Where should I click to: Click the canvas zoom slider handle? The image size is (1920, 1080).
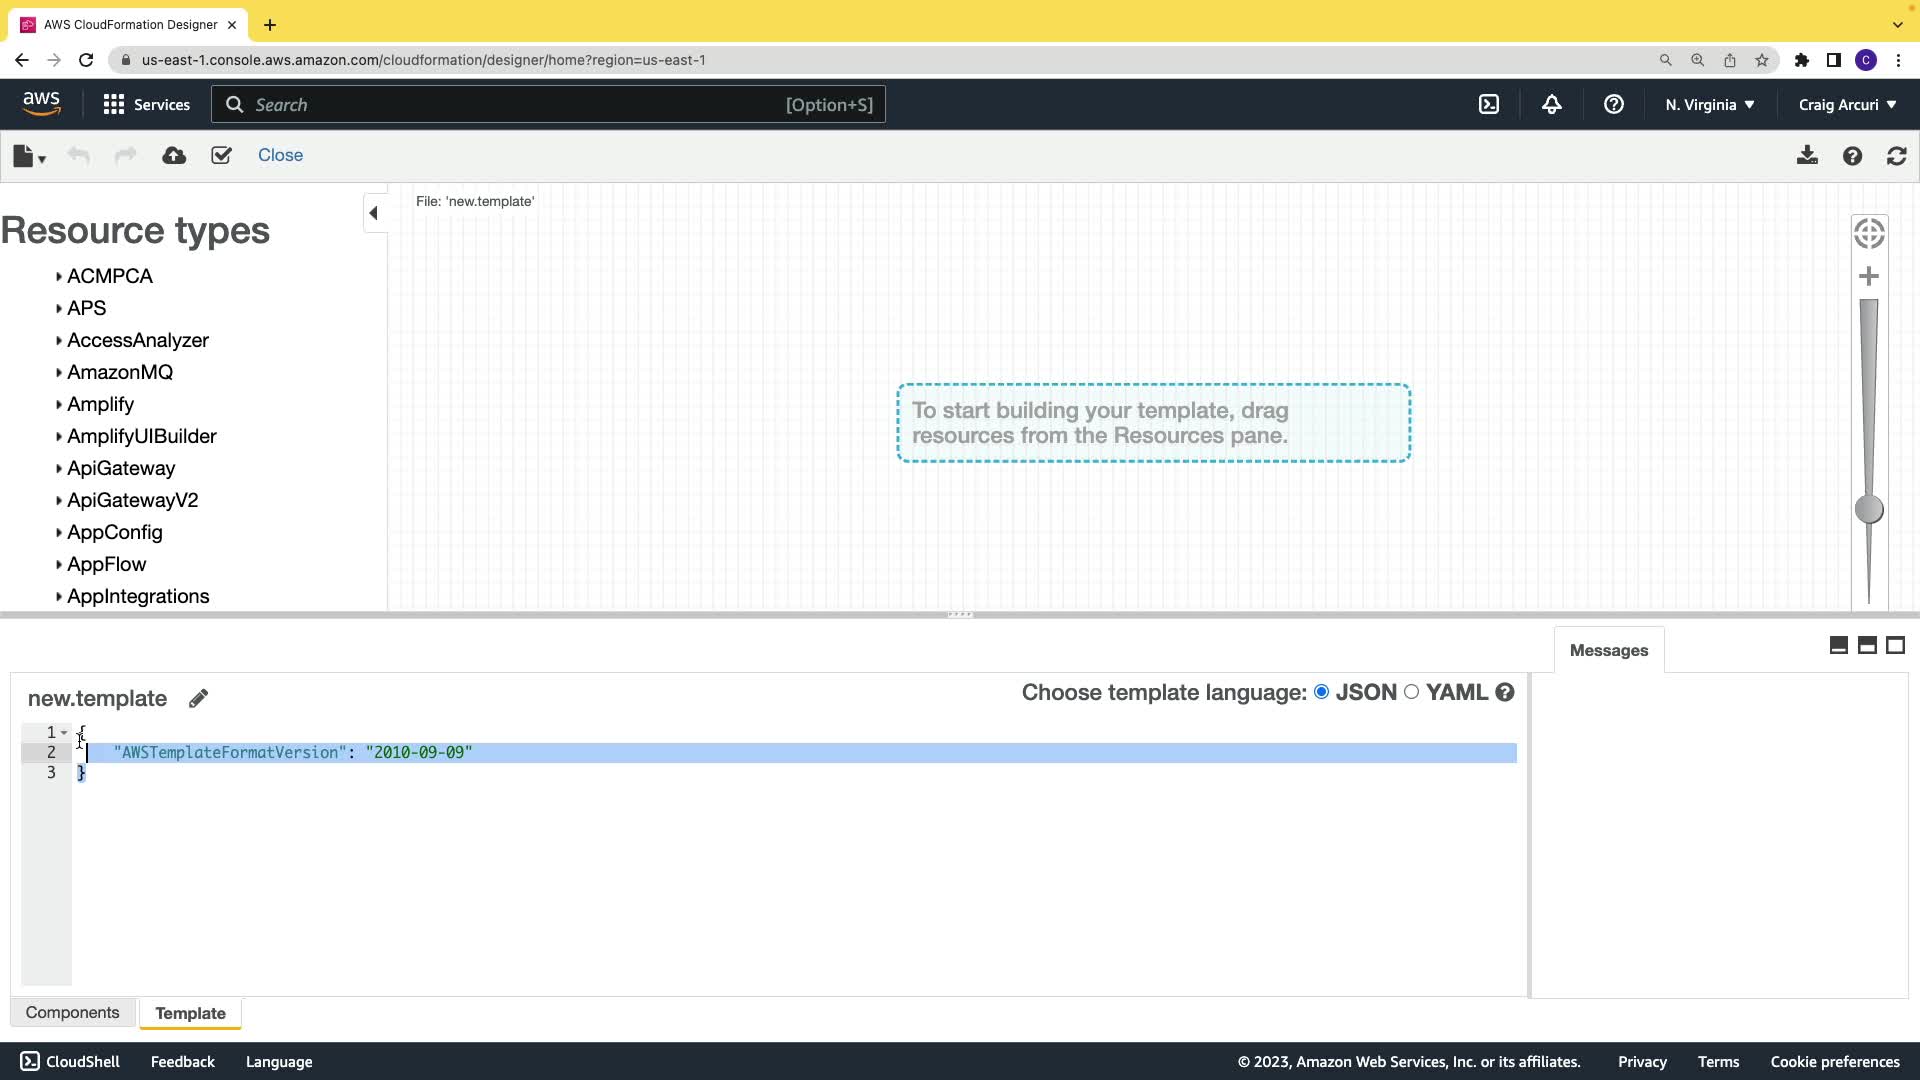click(1868, 510)
